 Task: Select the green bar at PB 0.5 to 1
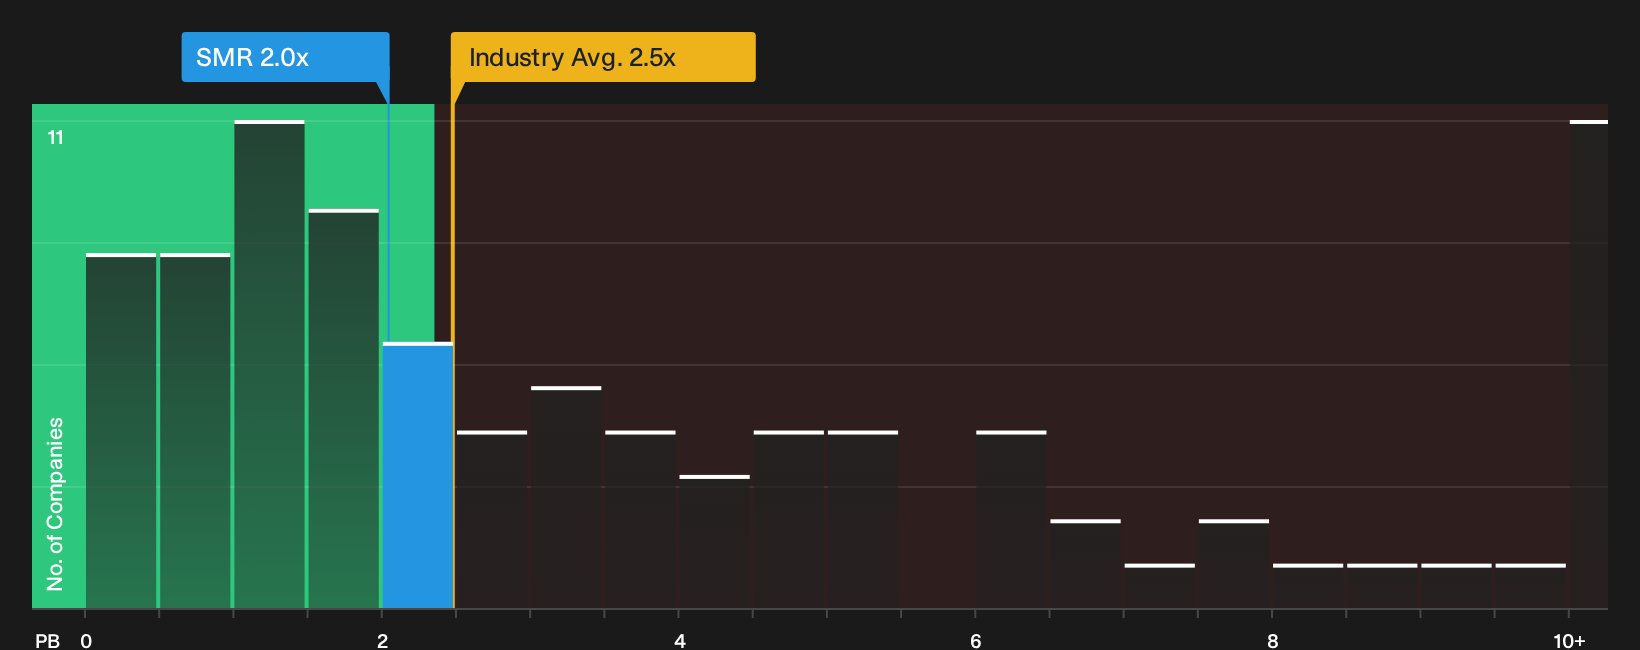[195, 432]
